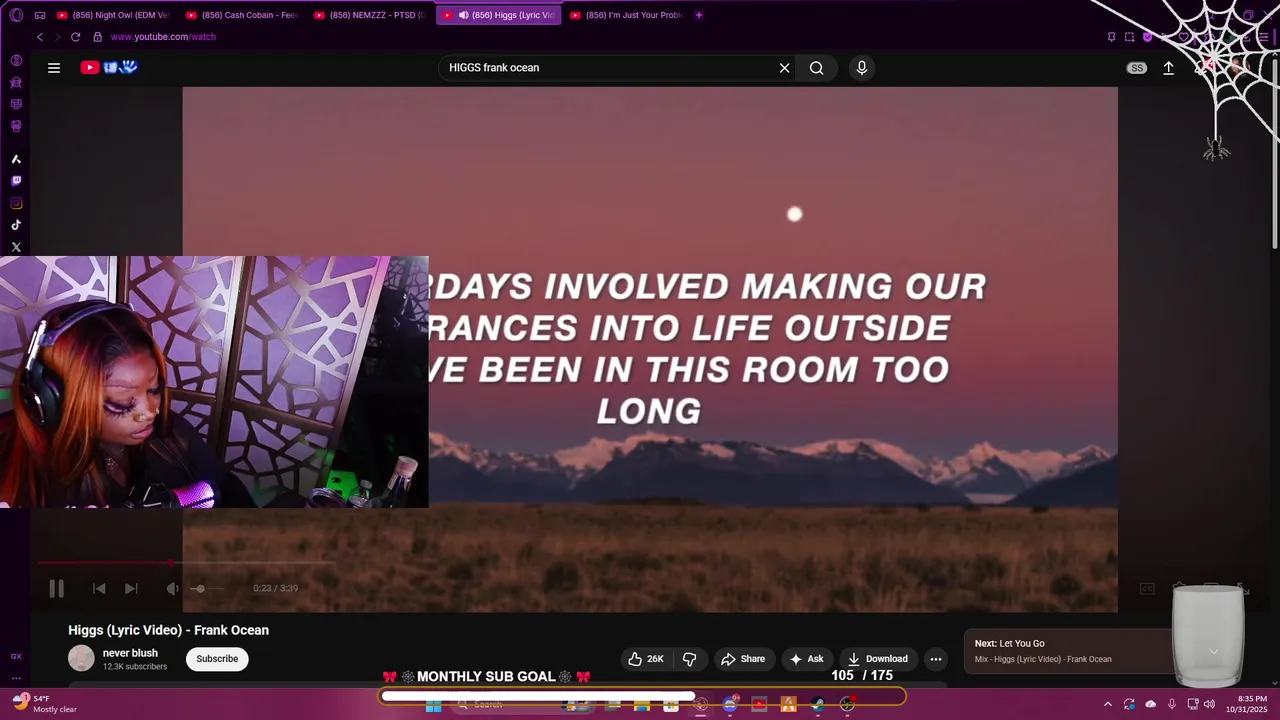
Task: Open the Steam taskbar icon
Action: pyautogui.click(x=818, y=704)
